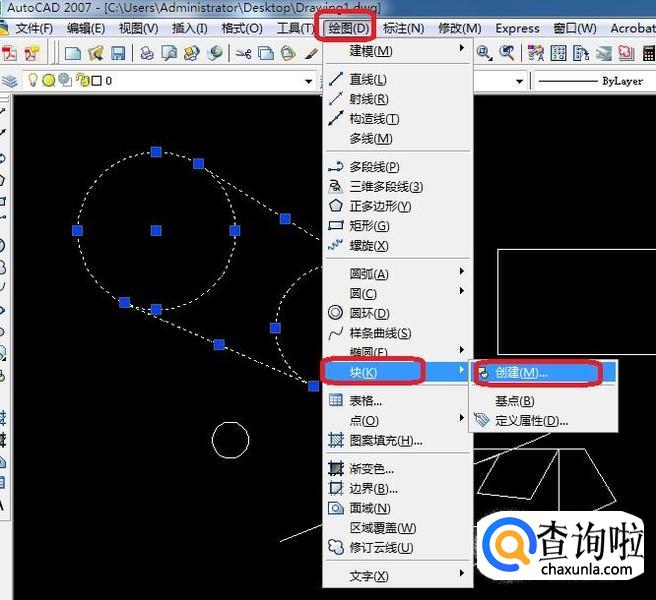Open the 修改(M) menu
Image resolution: width=656 pixels, height=600 pixels.
click(459, 28)
